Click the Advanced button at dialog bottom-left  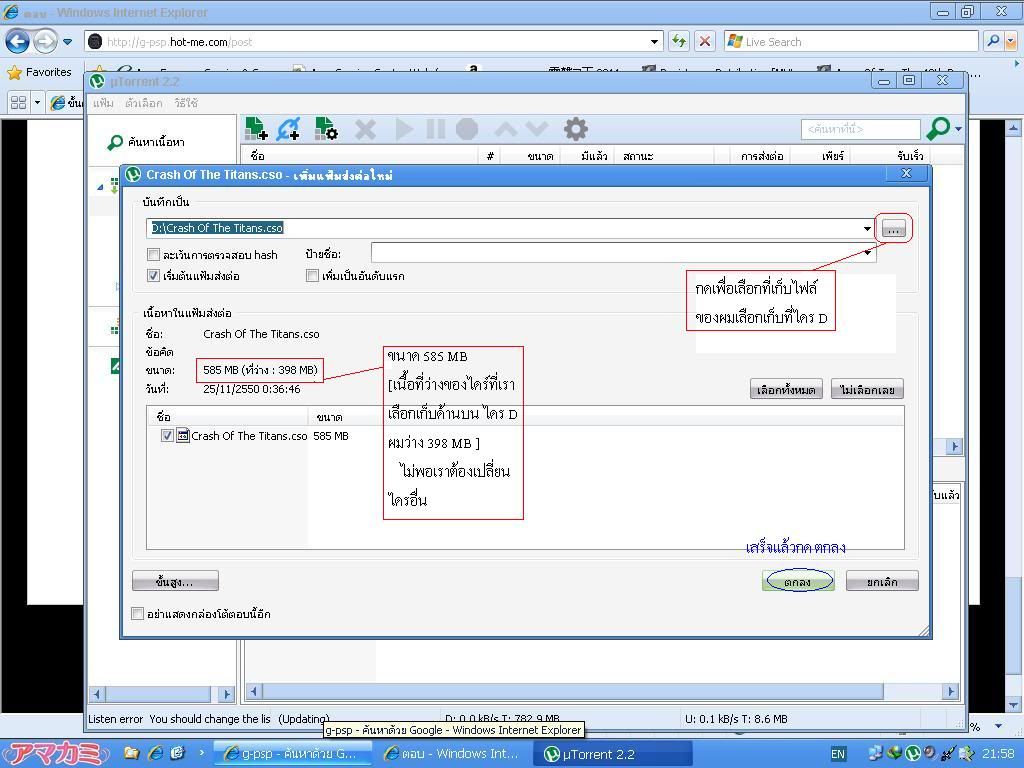[x=175, y=581]
